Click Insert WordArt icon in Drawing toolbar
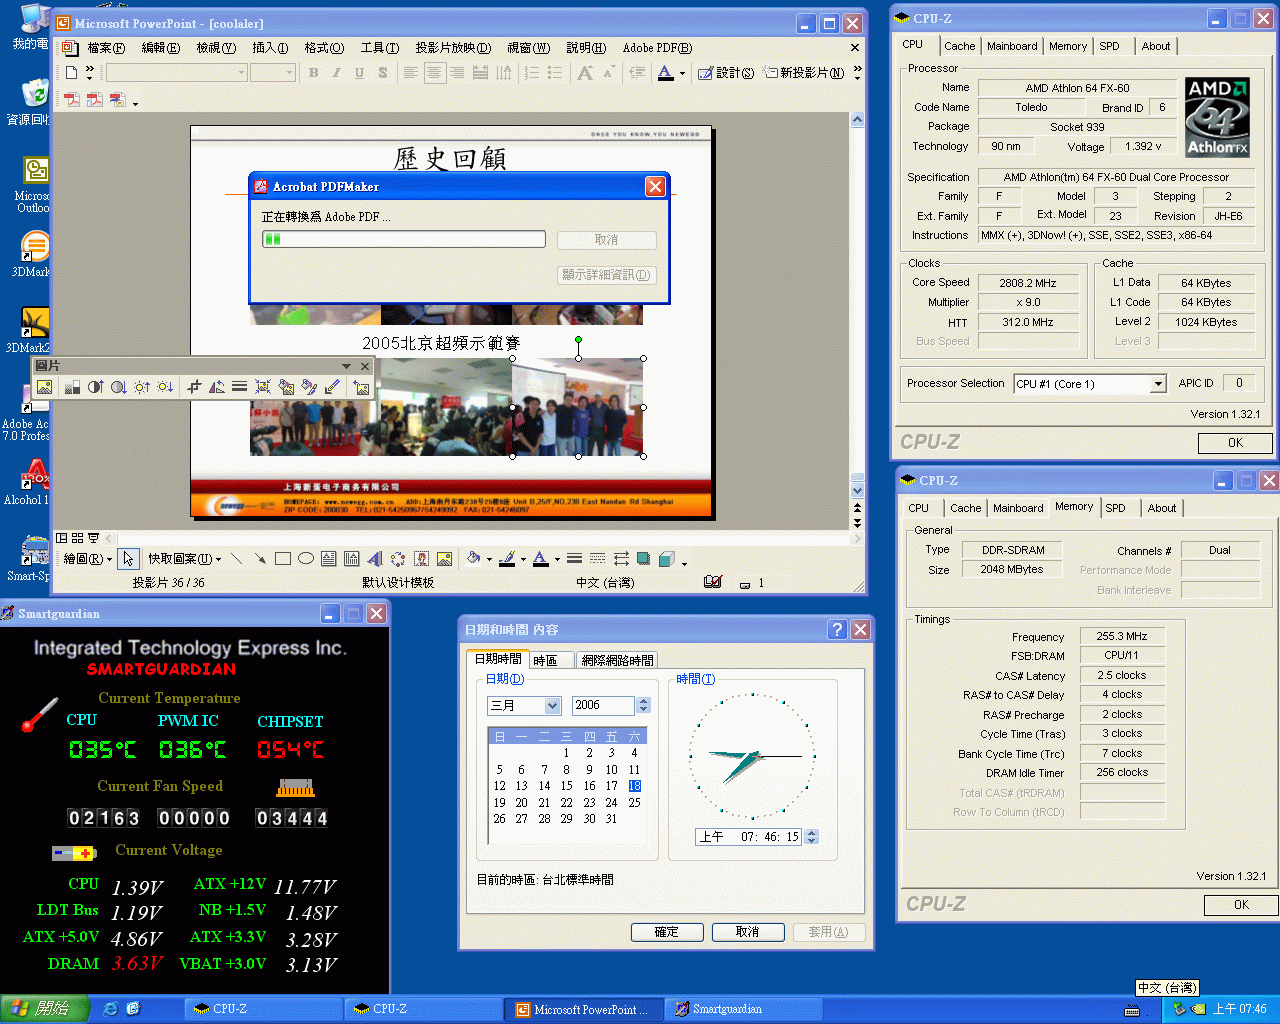Viewport: 1280px width, 1024px height. [x=375, y=559]
